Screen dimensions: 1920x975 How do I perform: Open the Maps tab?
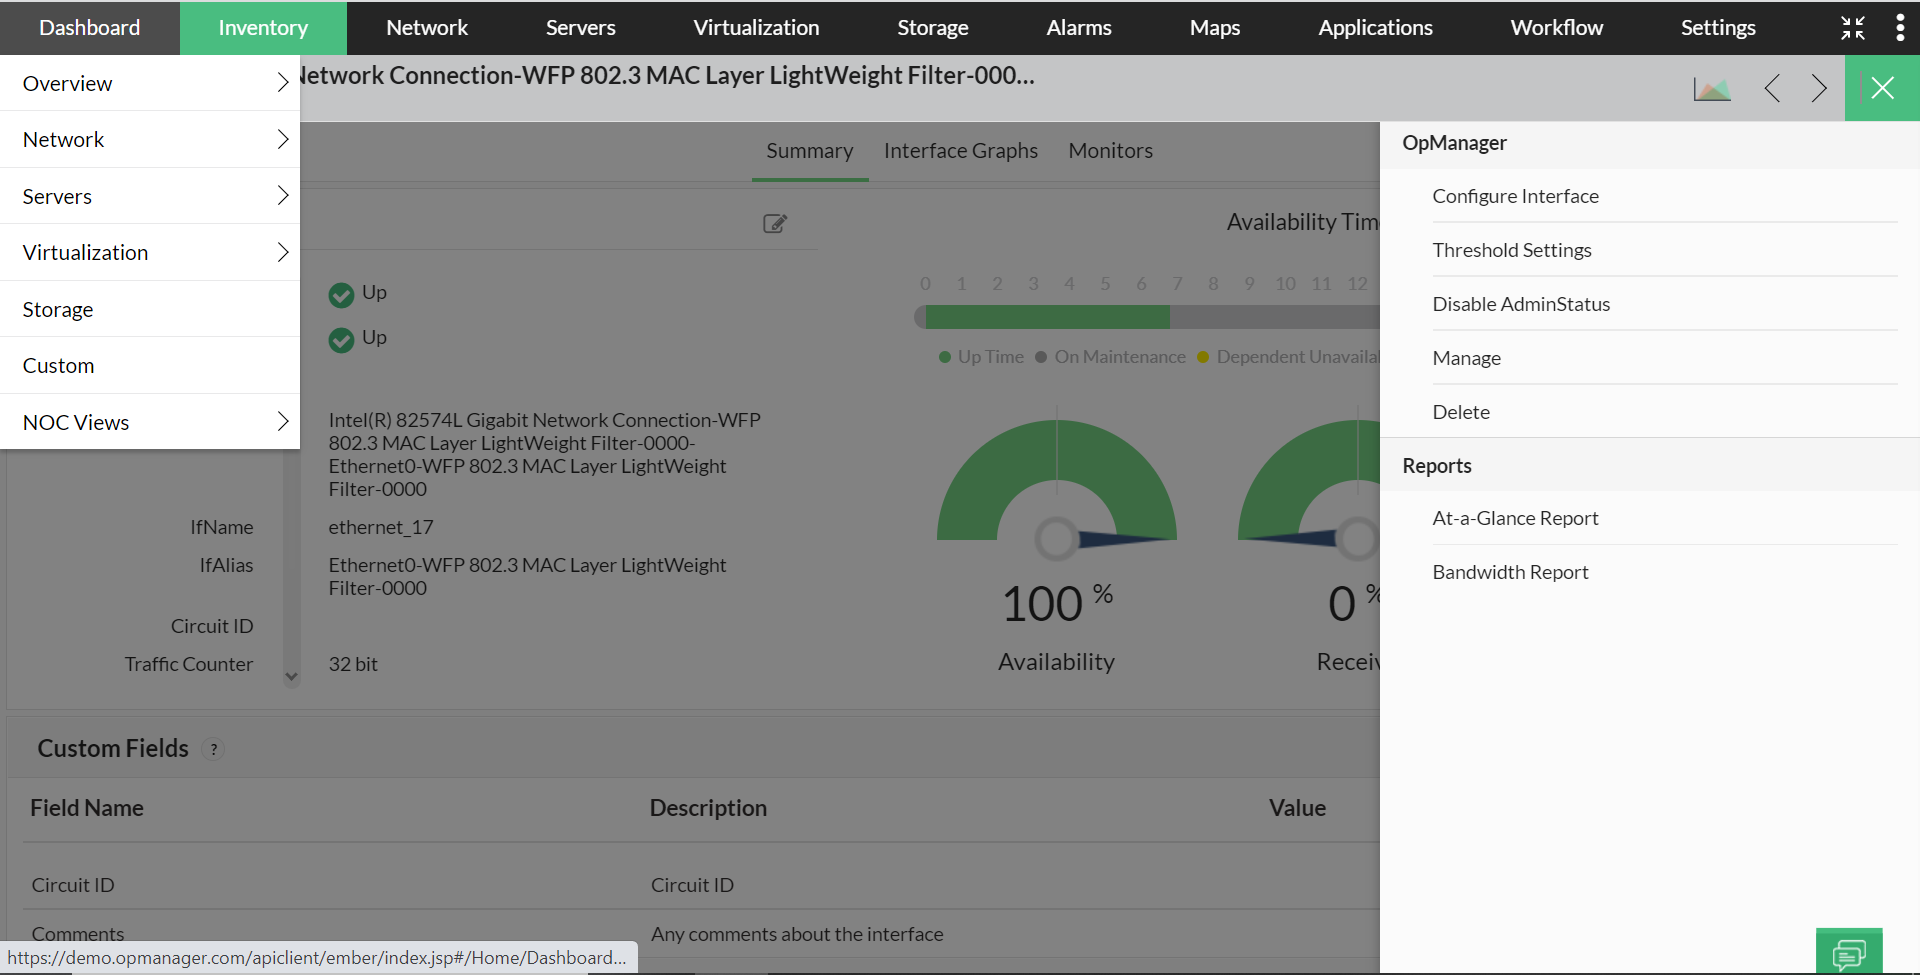1215,28
